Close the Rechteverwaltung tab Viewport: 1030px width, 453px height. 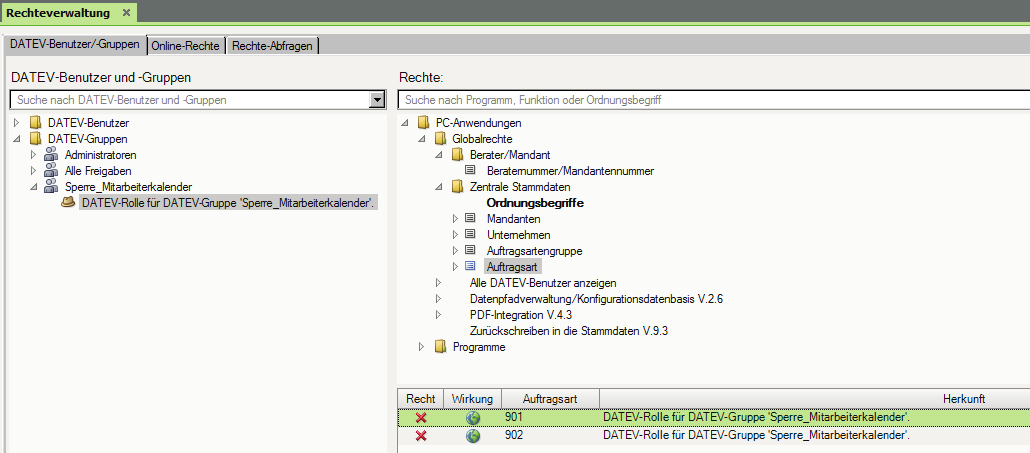pos(126,12)
